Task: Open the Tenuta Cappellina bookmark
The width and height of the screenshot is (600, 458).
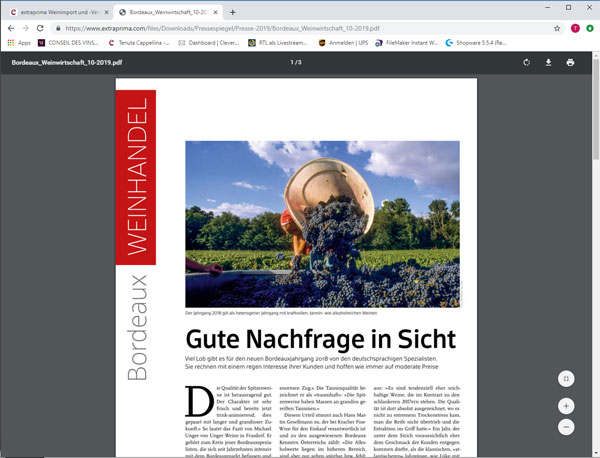Action: tap(139, 43)
